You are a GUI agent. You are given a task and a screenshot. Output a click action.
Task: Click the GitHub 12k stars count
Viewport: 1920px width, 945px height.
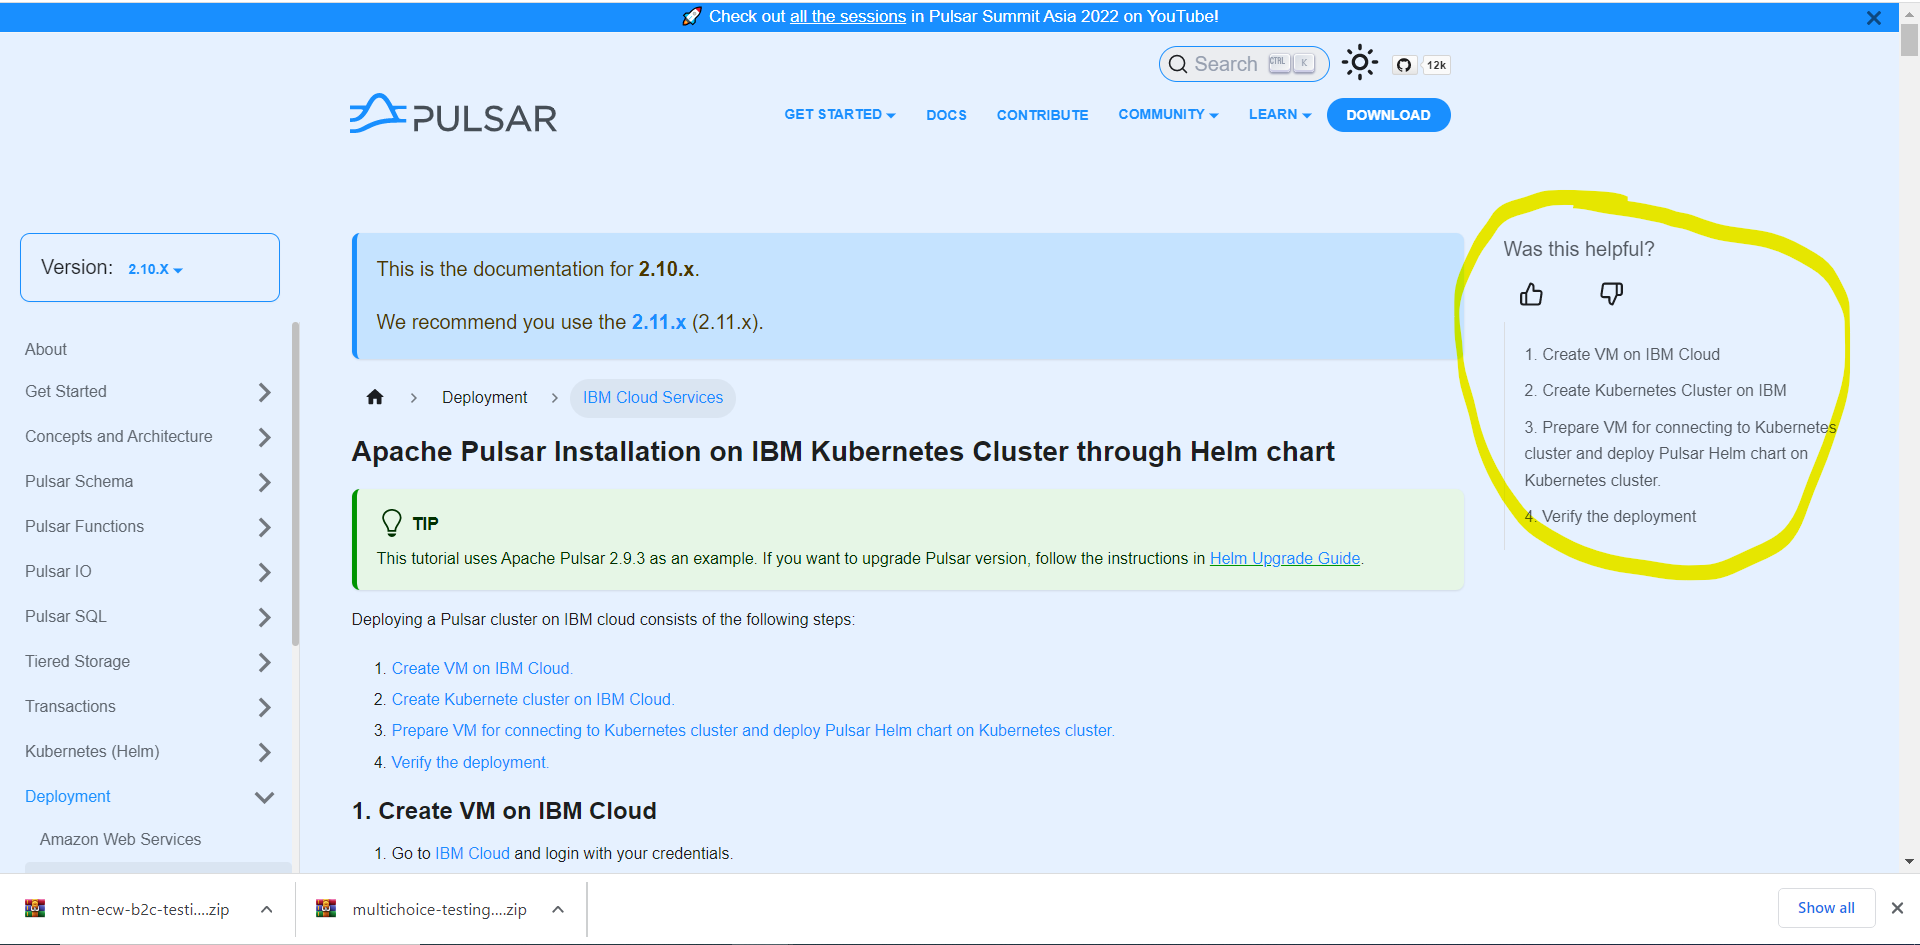coord(1436,65)
